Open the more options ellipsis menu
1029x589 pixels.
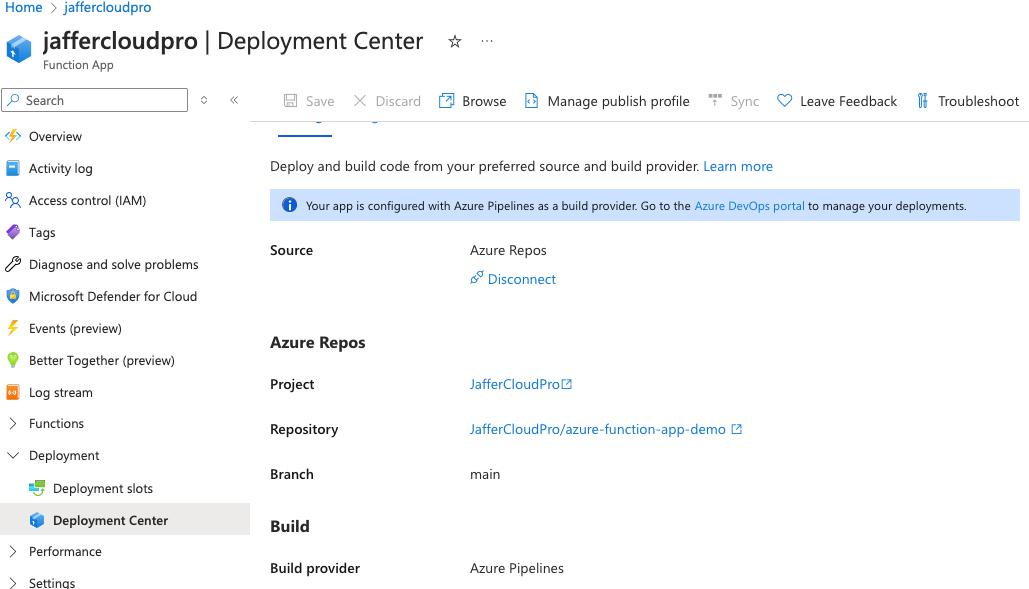coord(487,41)
